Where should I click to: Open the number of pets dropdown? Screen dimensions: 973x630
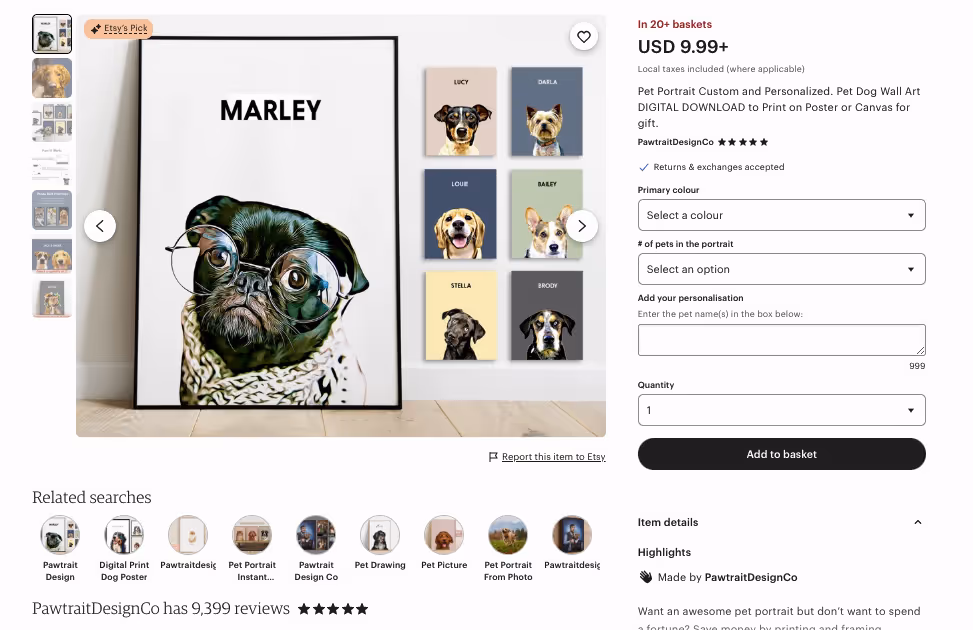click(781, 269)
